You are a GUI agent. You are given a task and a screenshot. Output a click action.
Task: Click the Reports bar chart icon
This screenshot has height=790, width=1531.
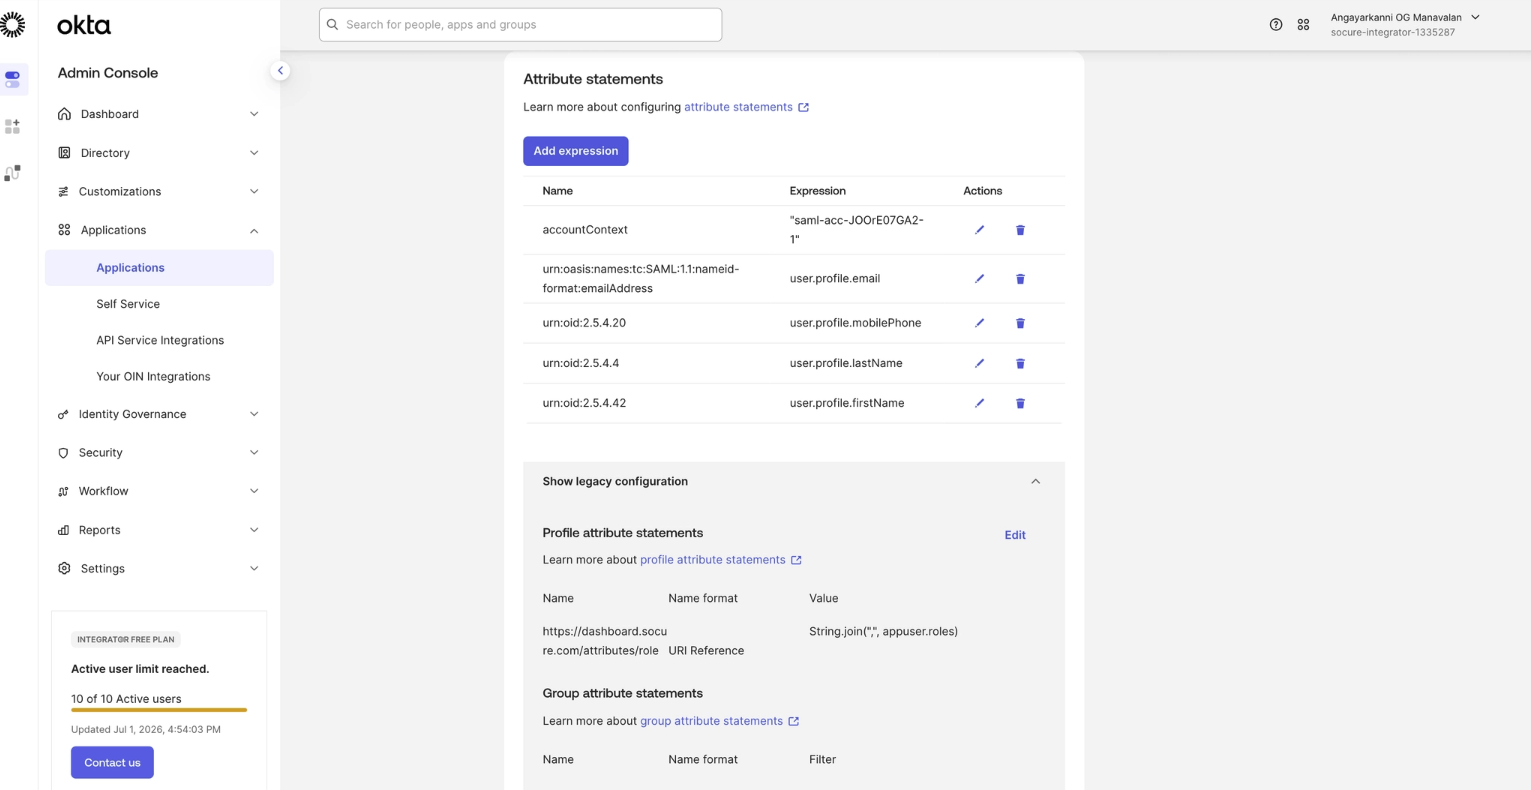[x=63, y=530]
